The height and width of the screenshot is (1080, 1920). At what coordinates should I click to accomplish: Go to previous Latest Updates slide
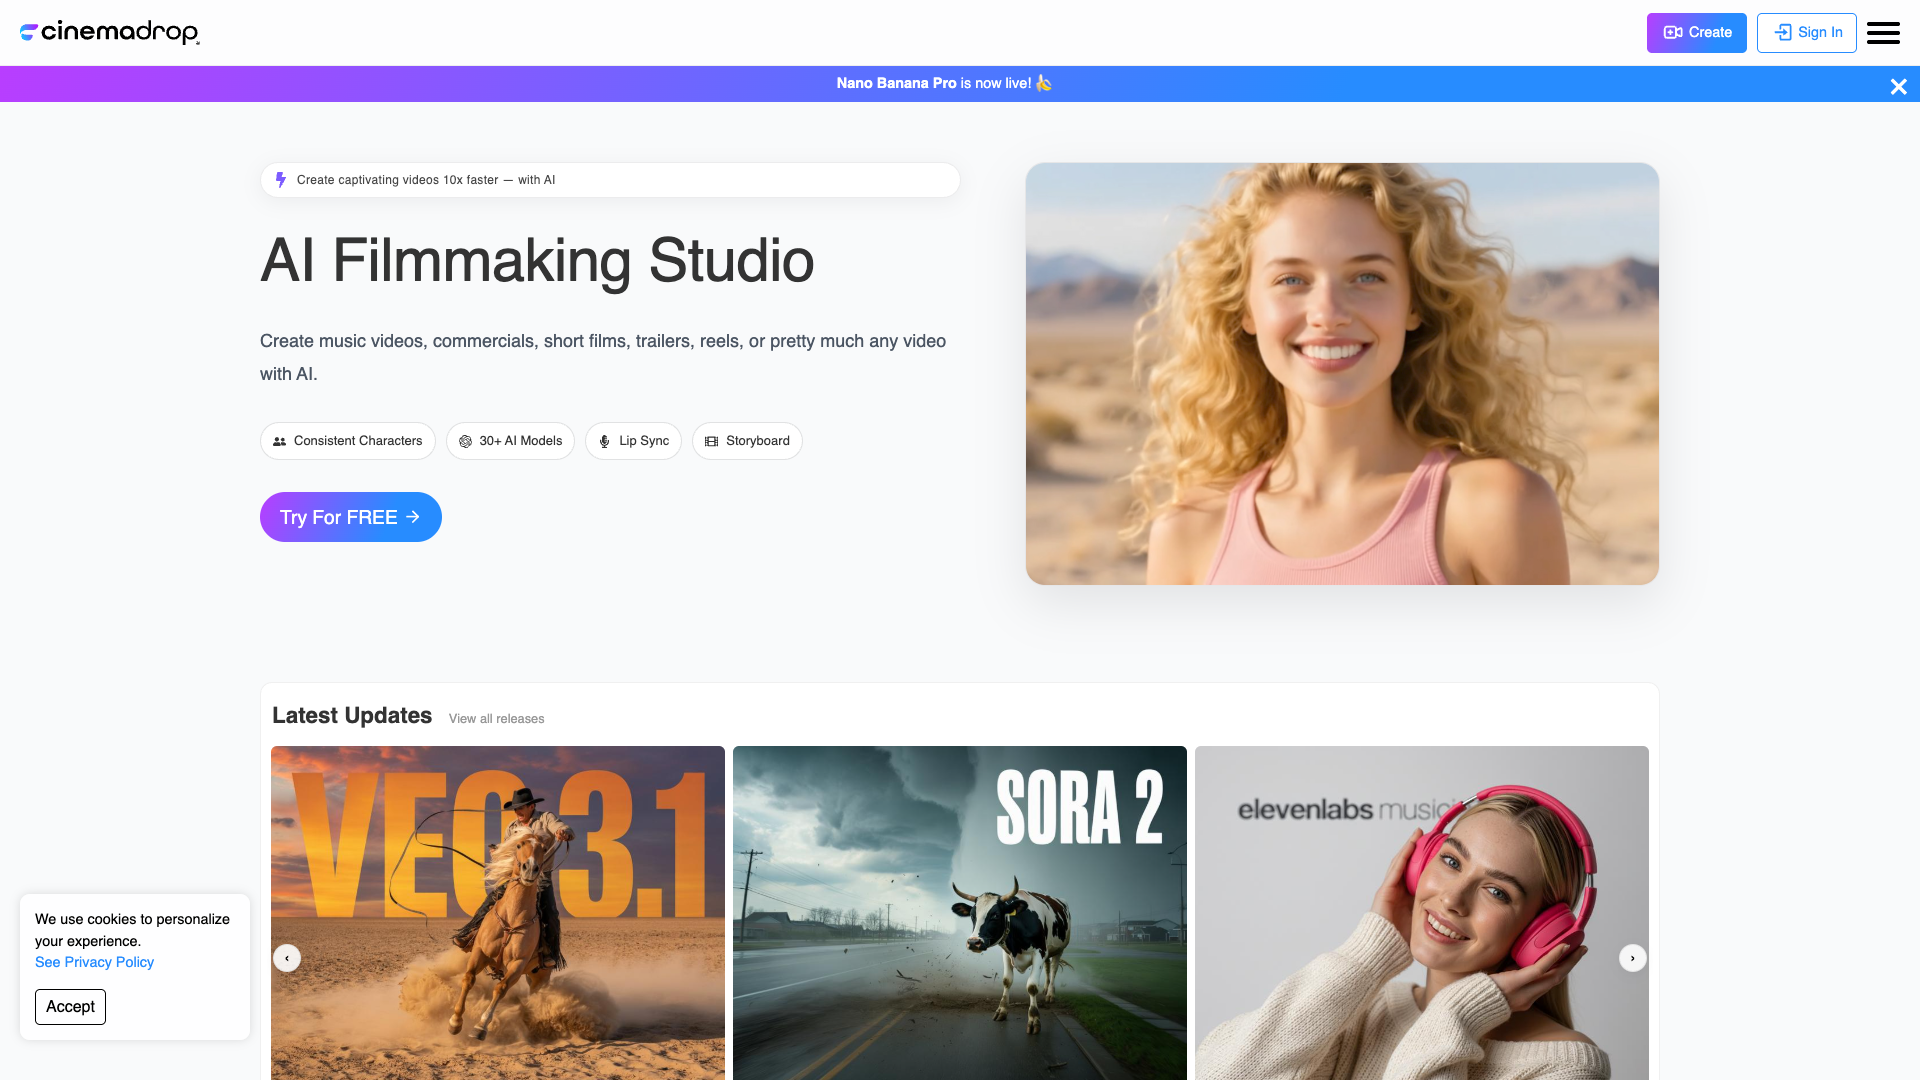pos(287,958)
